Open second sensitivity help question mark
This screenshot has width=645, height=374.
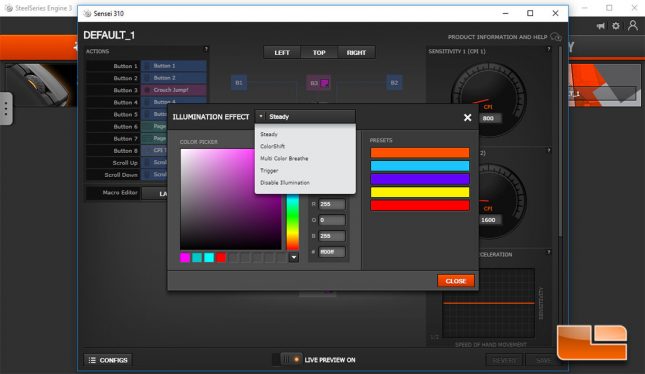coord(548,151)
